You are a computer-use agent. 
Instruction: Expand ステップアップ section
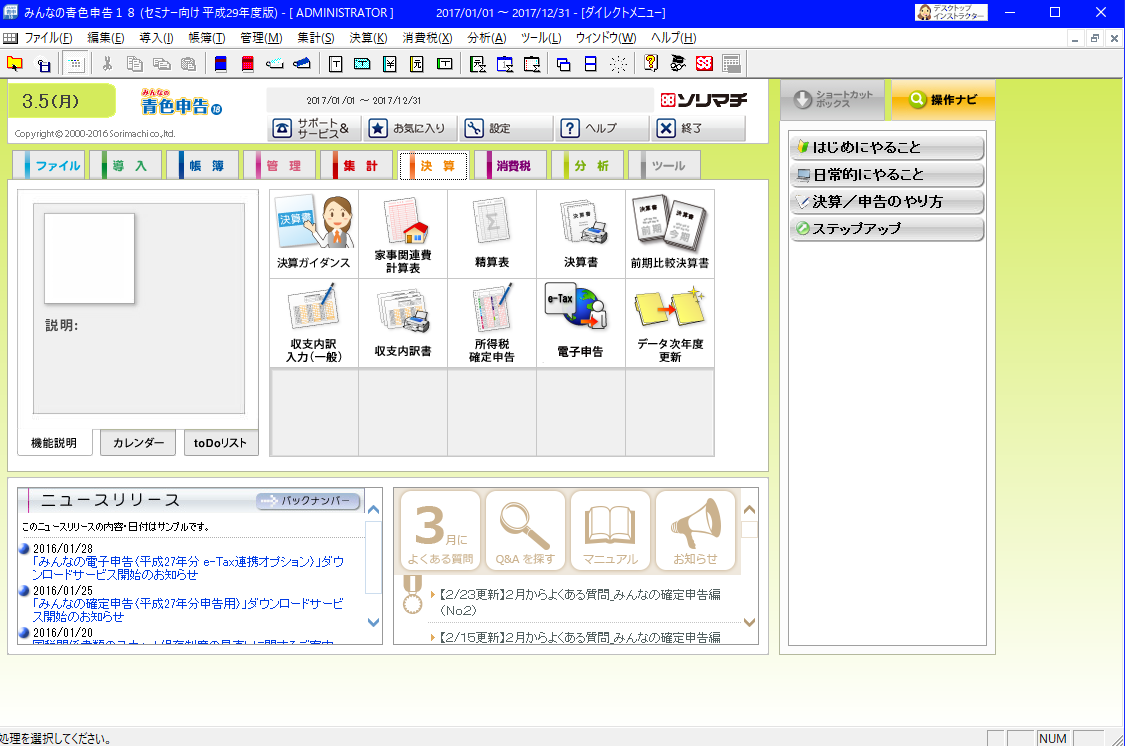coord(887,229)
